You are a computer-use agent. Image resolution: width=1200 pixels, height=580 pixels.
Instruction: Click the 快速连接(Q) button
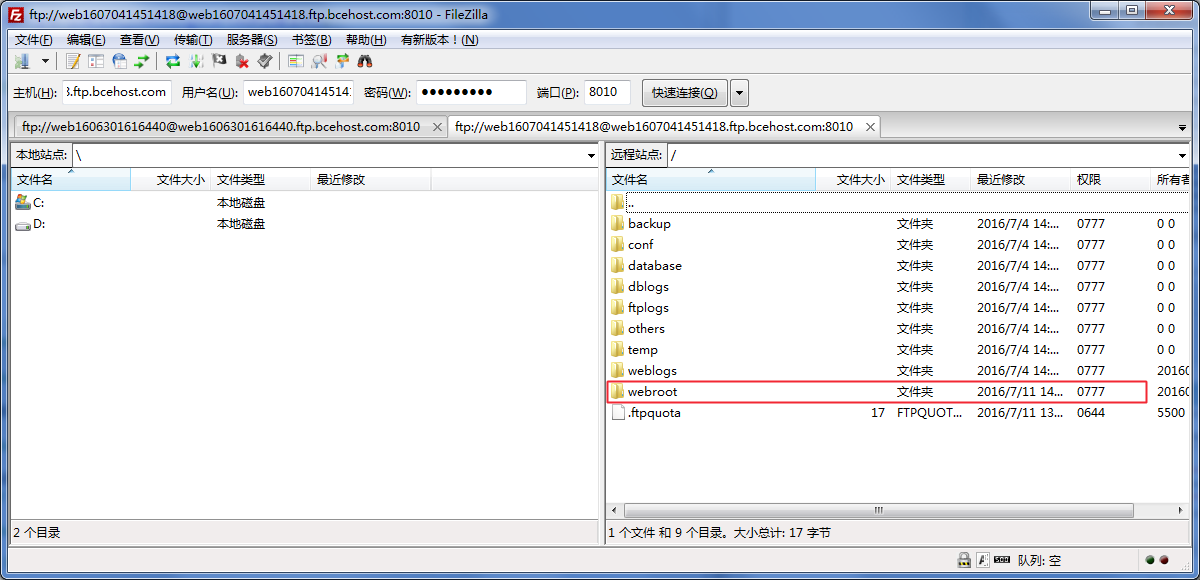tap(685, 93)
